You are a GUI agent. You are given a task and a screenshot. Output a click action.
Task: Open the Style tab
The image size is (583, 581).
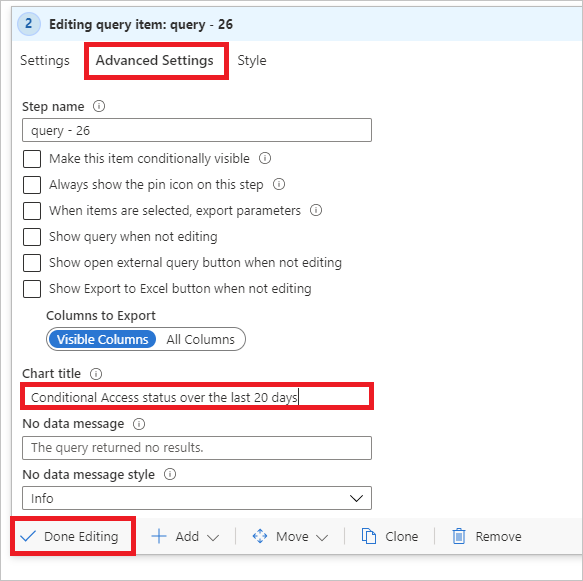252,60
